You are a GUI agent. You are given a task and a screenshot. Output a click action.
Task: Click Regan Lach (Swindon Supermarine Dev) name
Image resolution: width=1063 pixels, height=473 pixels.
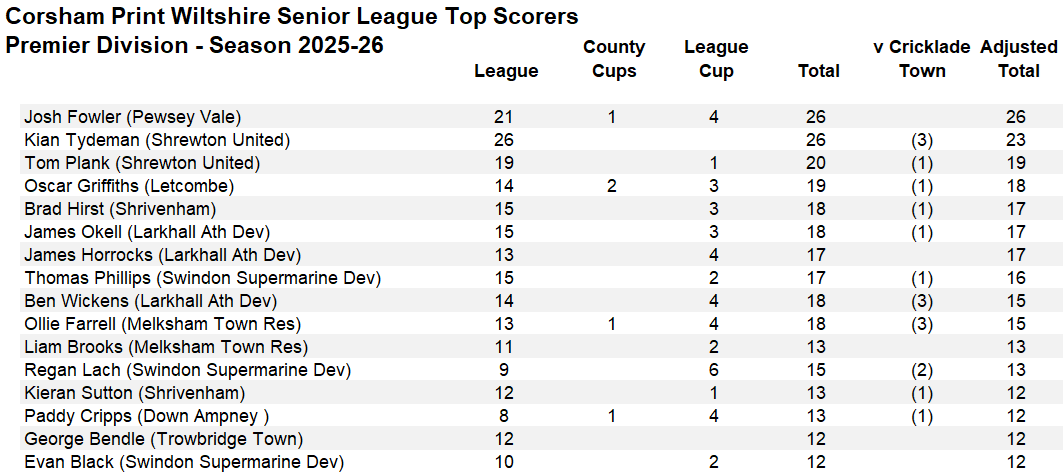pyautogui.click(x=188, y=371)
